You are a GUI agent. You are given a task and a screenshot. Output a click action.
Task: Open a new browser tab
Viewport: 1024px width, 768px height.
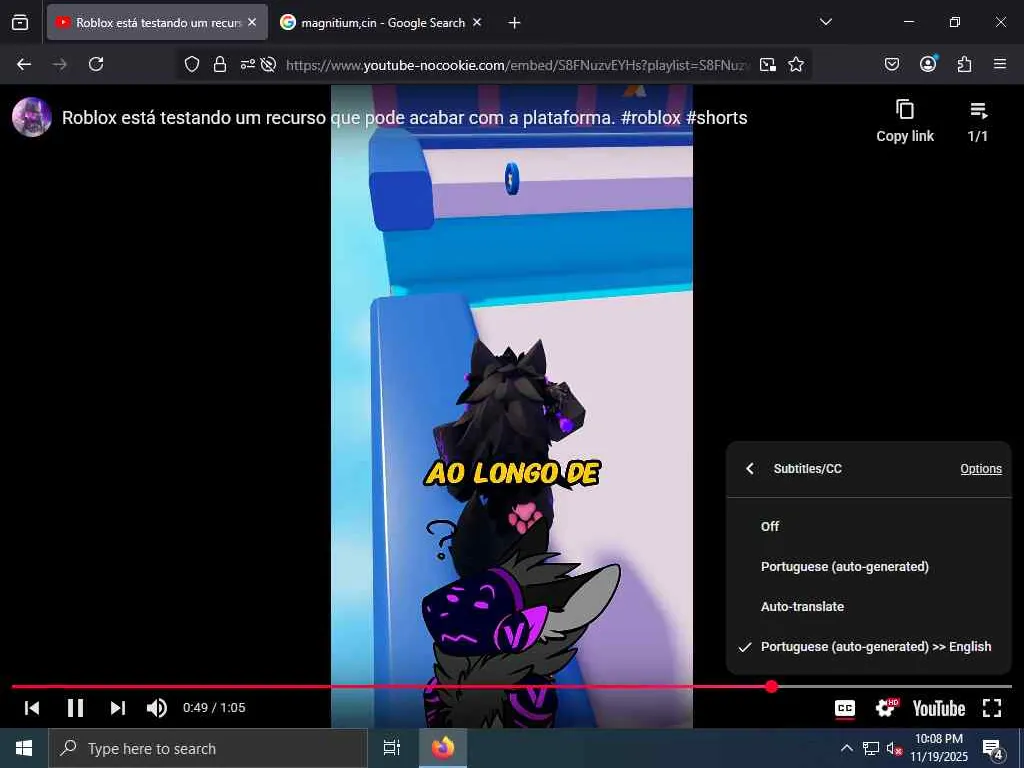tap(515, 23)
